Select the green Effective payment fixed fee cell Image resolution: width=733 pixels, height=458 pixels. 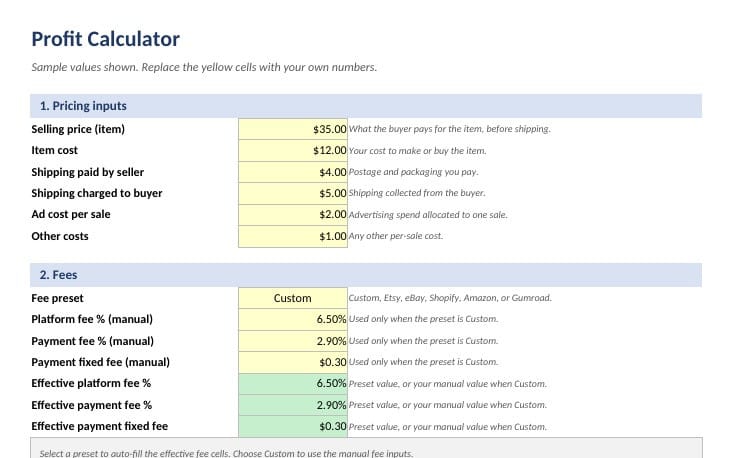coord(293,426)
